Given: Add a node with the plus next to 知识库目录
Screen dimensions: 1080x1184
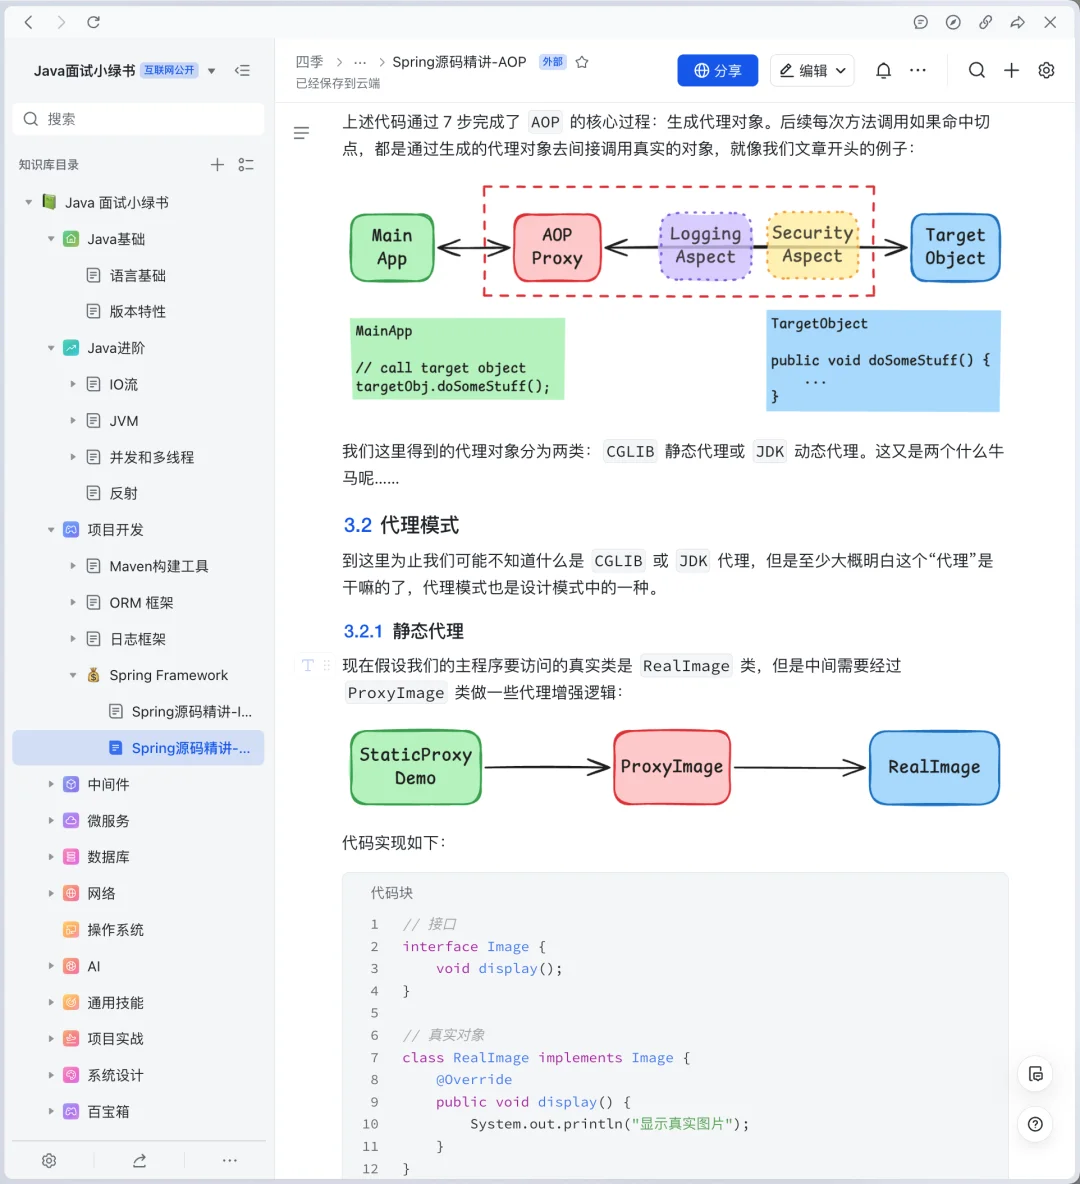Looking at the screenshot, I should 217,164.
